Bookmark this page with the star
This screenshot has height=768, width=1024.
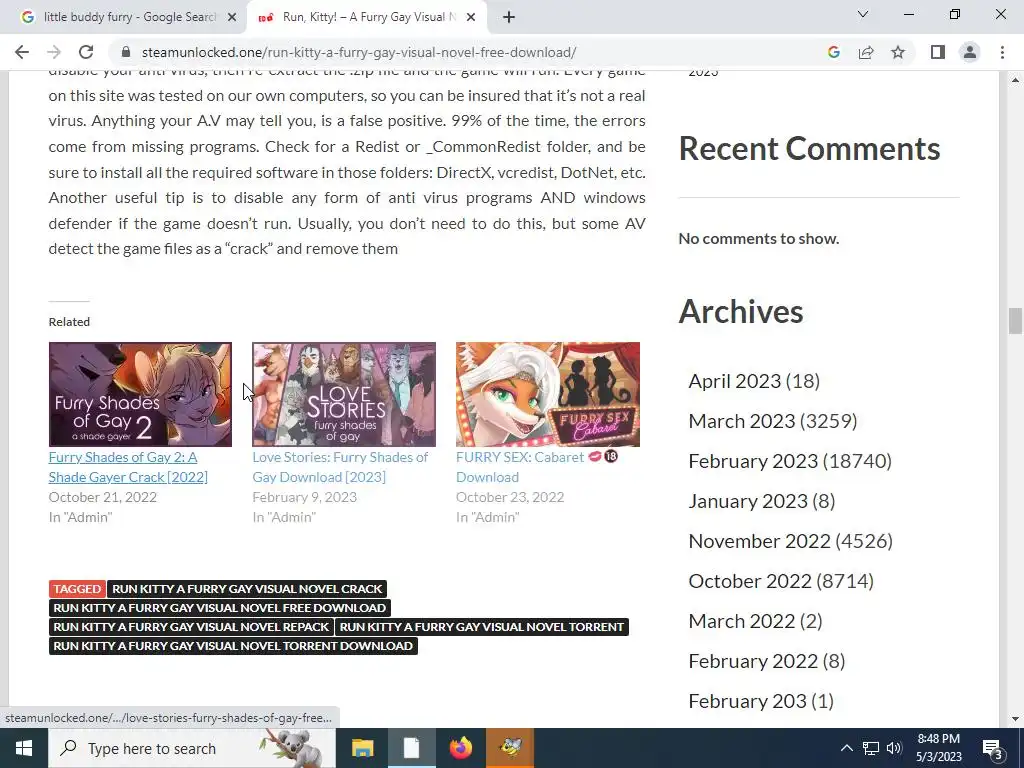898,52
